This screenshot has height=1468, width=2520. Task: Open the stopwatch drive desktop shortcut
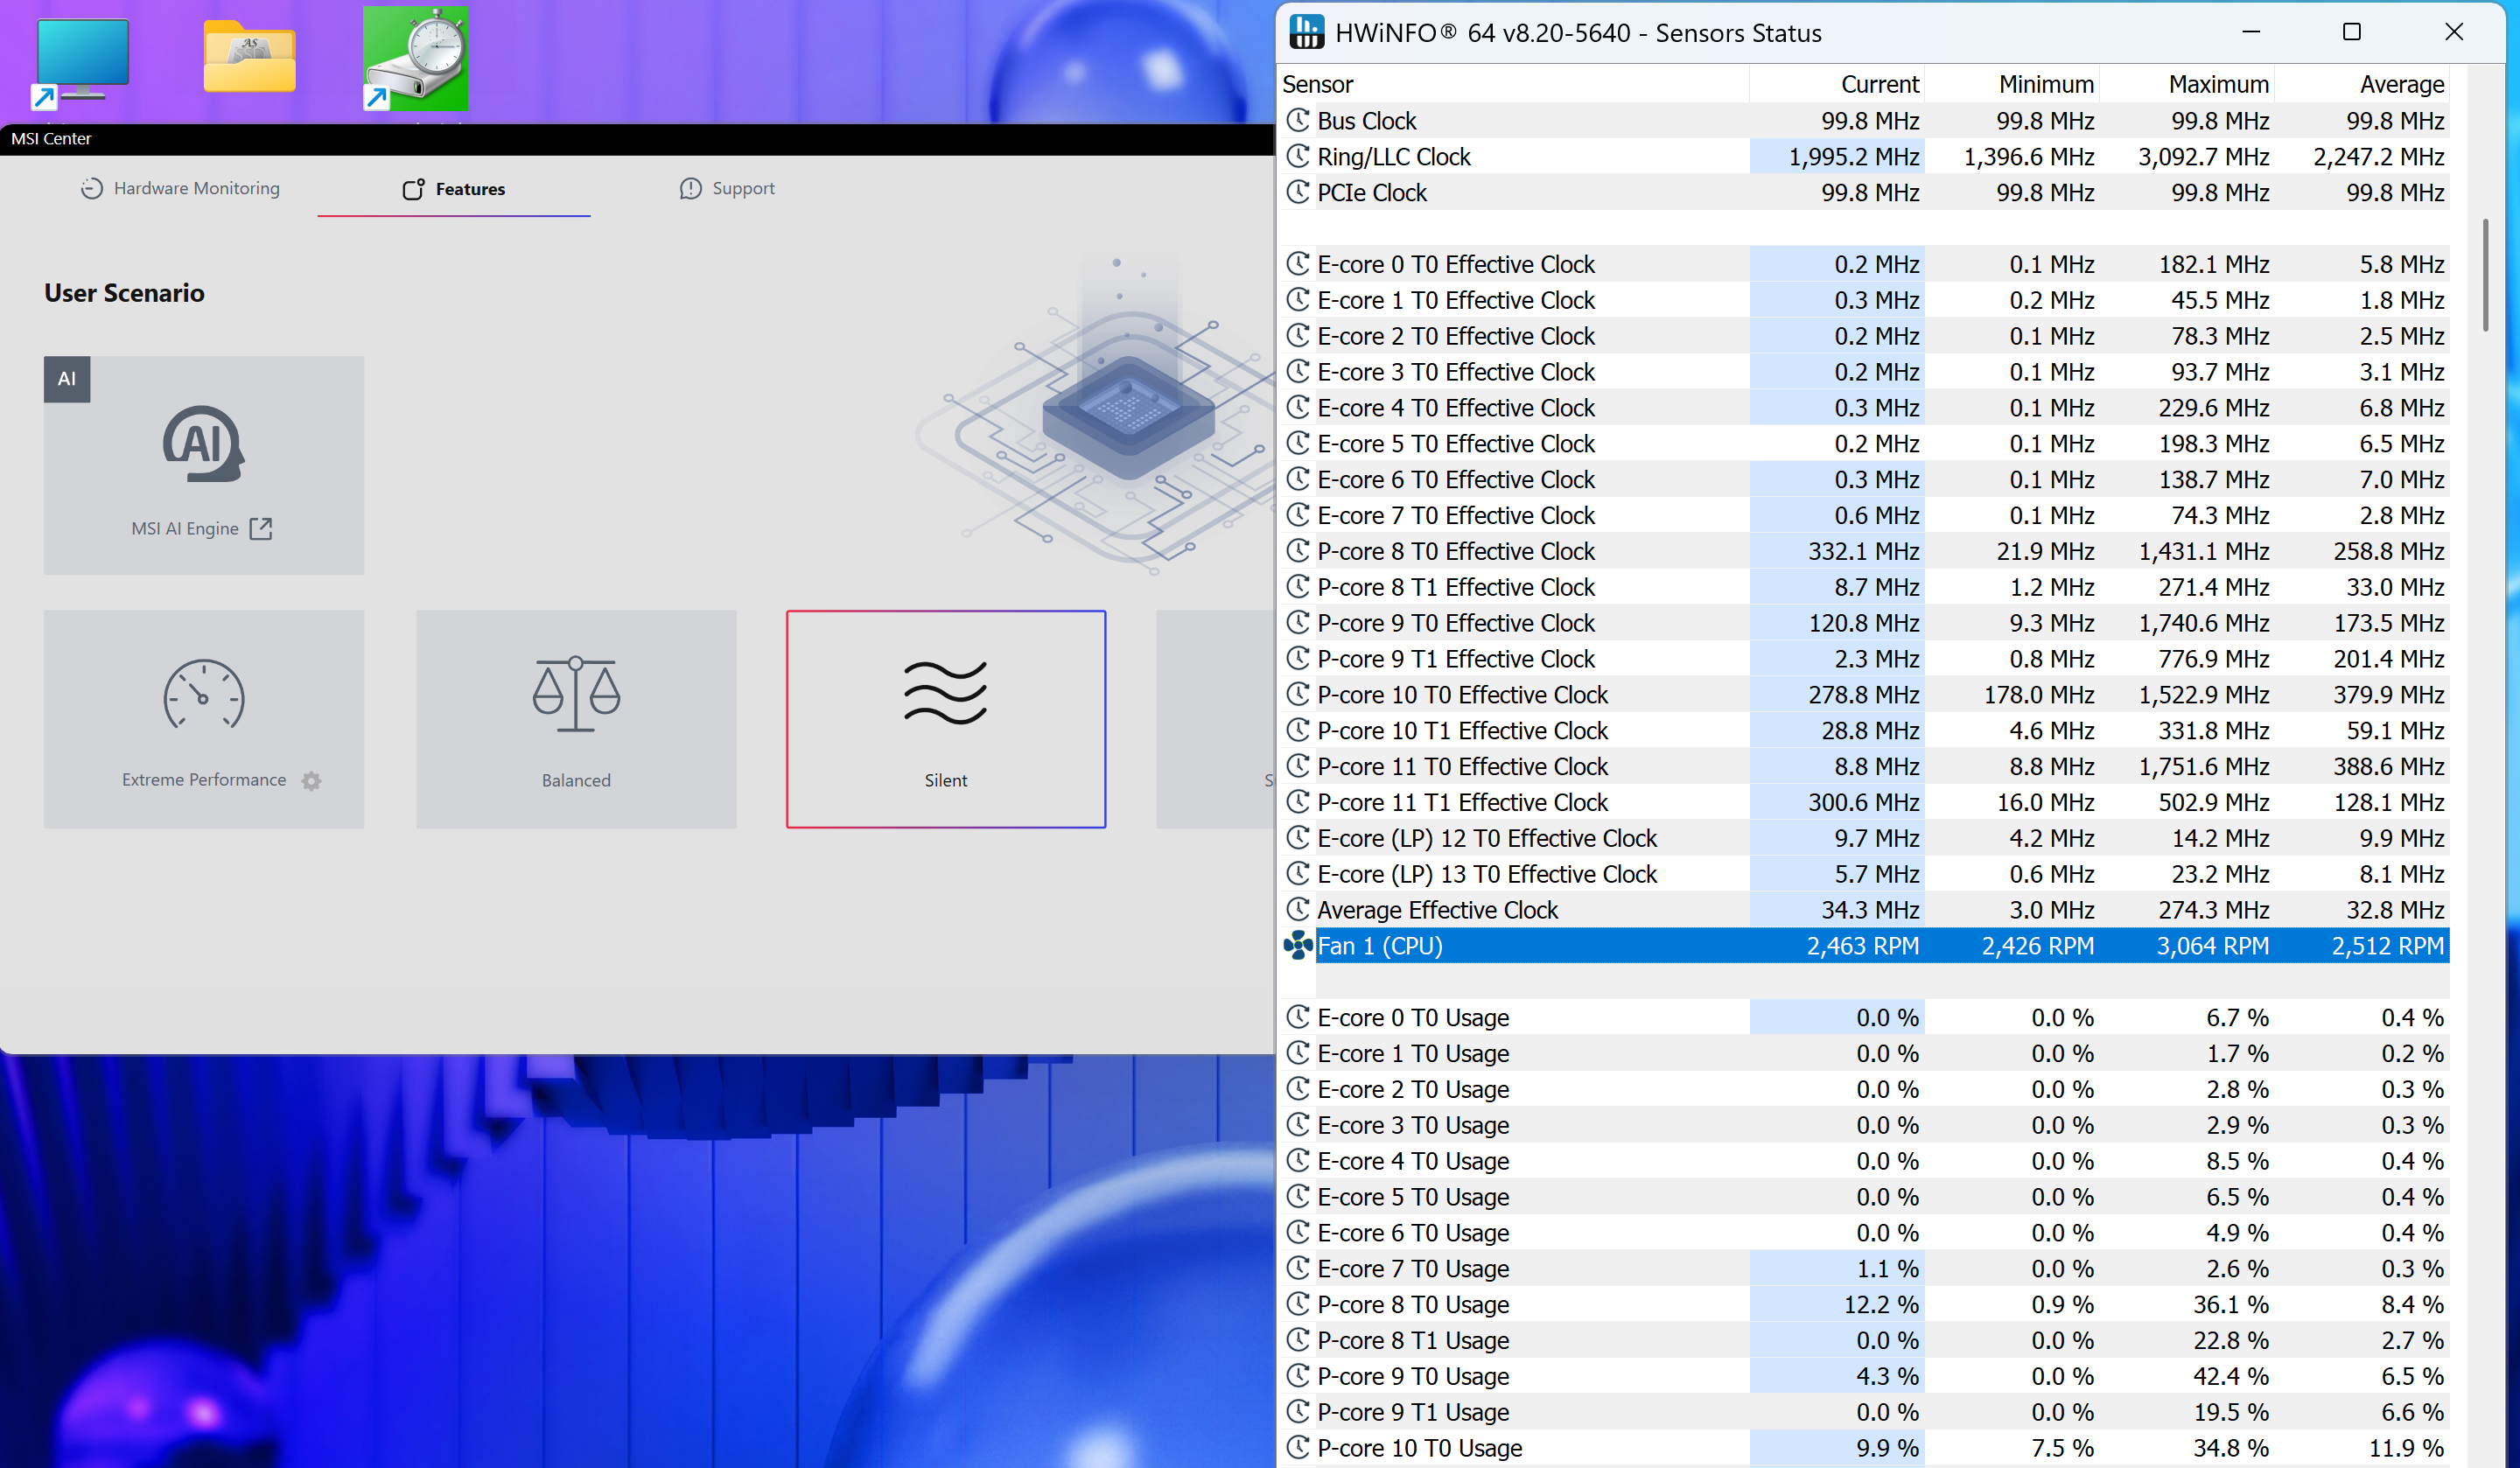click(x=415, y=58)
